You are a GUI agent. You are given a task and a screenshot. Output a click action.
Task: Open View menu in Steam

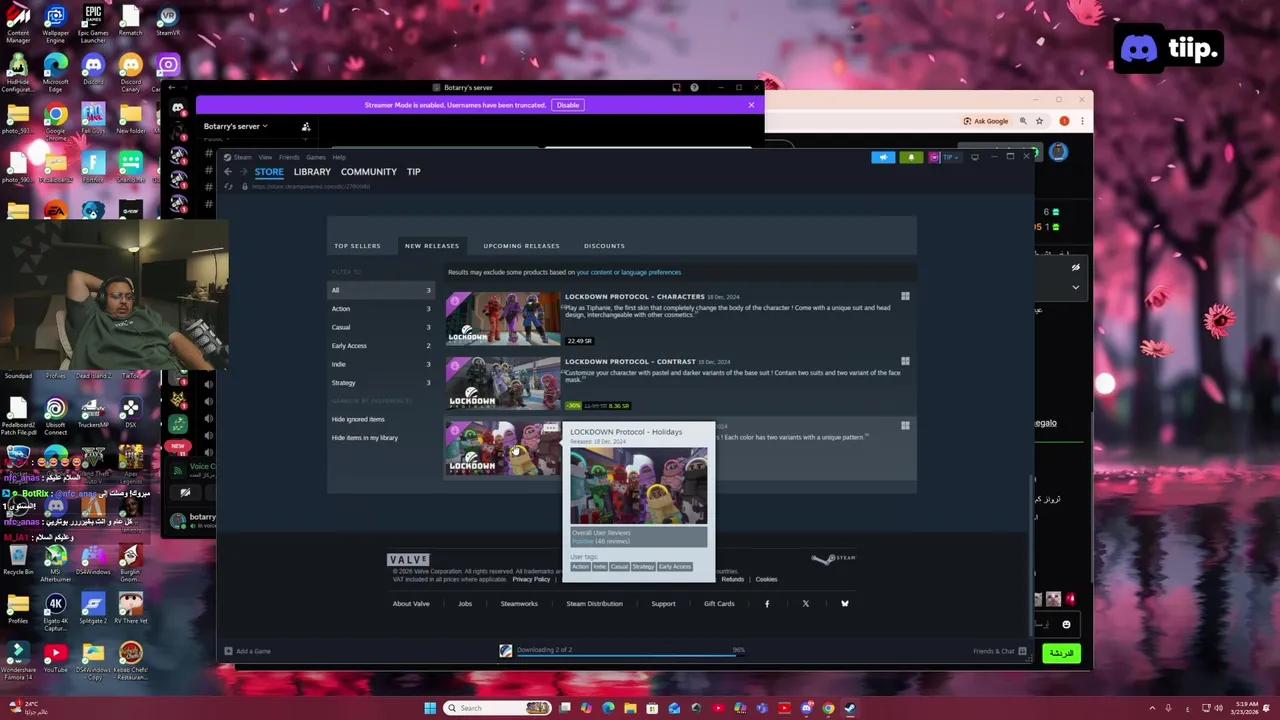(x=265, y=157)
